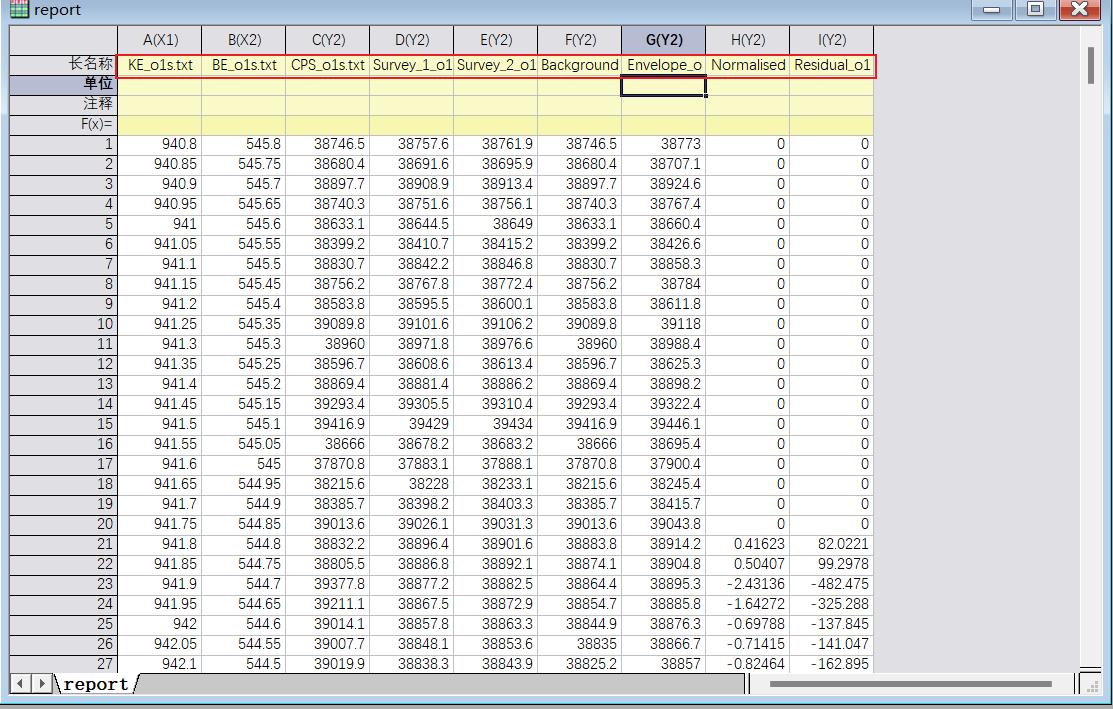Select the 注释 row header
The height and width of the screenshot is (709, 1113).
coord(63,104)
